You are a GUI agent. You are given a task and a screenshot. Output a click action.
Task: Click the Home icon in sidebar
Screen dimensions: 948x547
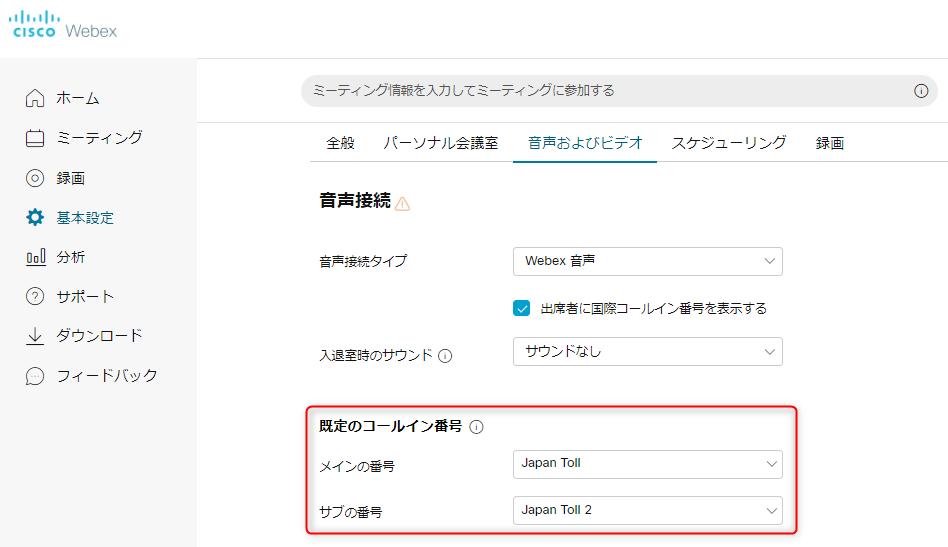pos(35,98)
